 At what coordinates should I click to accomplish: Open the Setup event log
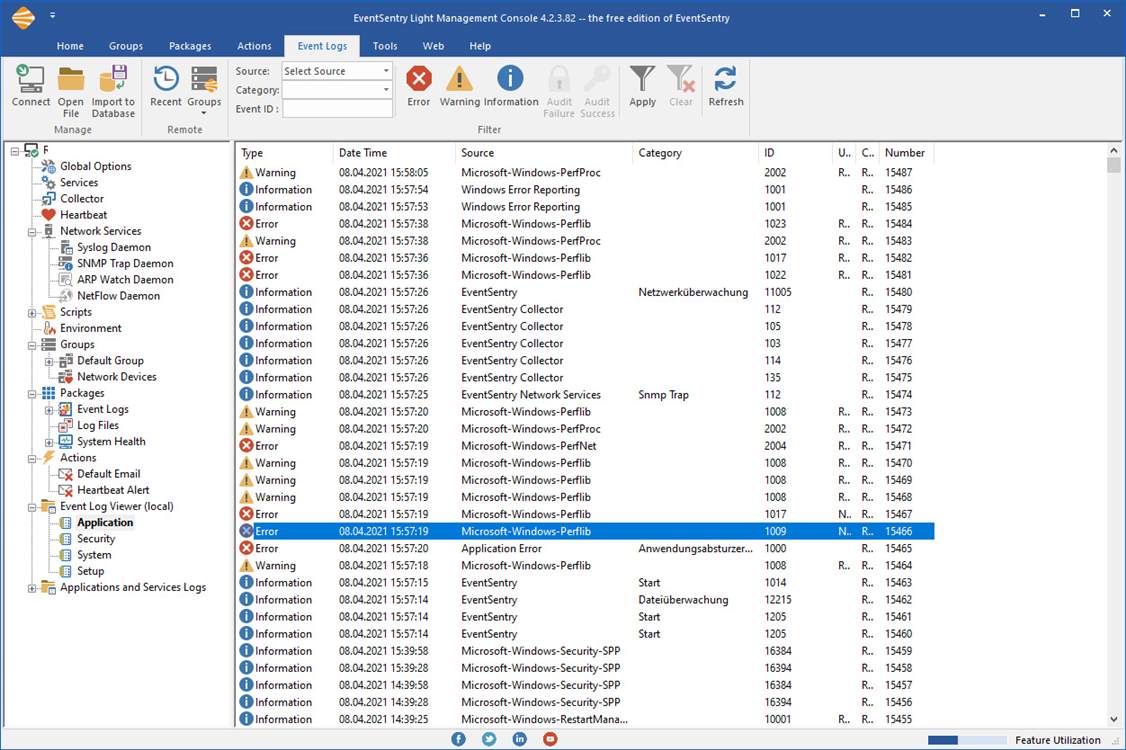pyautogui.click(x=90, y=571)
